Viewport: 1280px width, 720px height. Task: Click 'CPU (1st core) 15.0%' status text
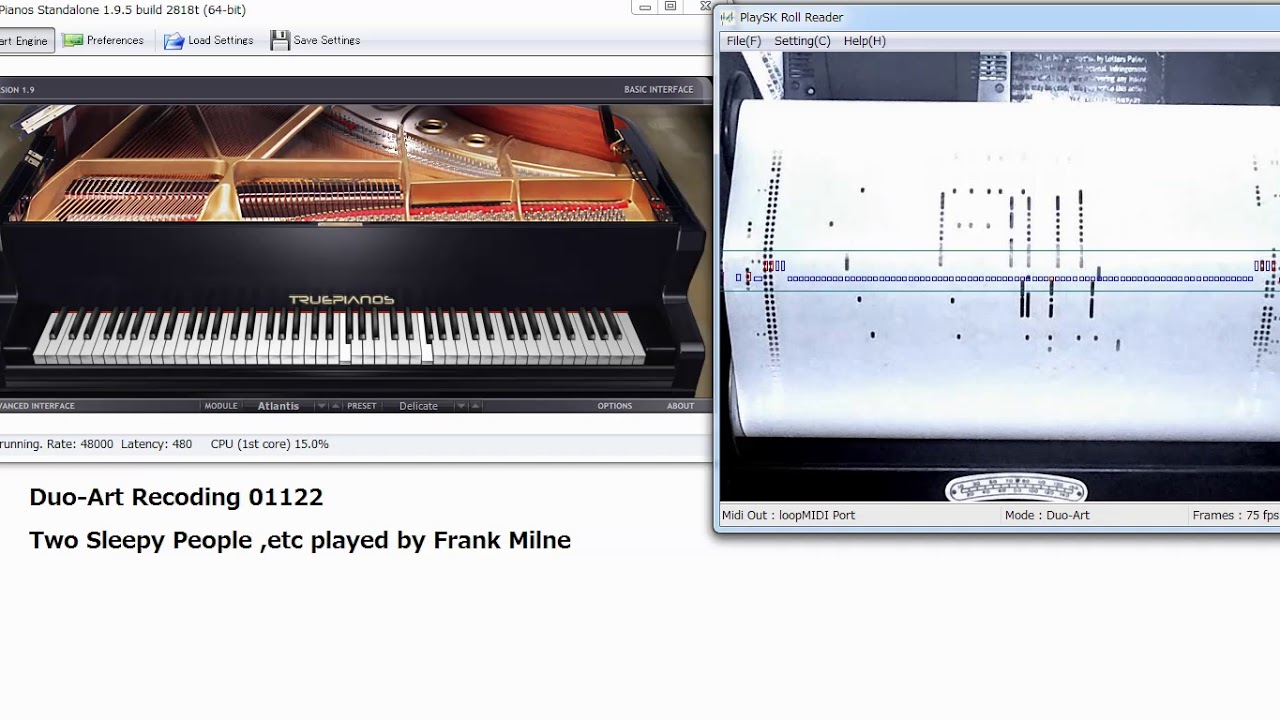coord(269,444)
